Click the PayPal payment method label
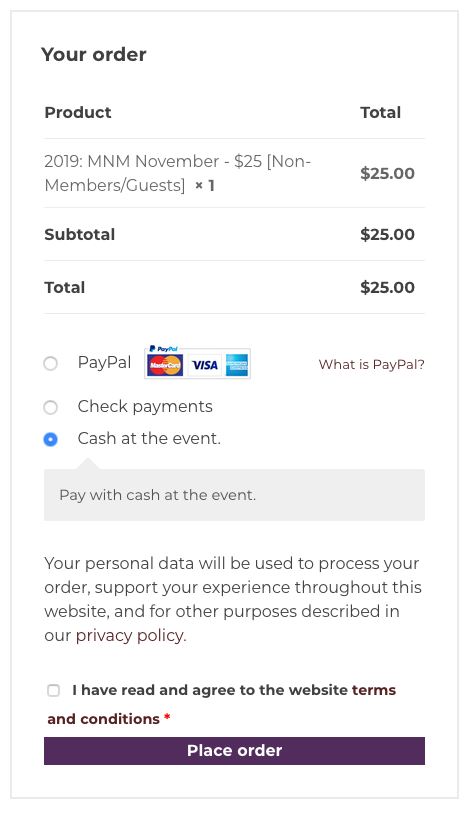The image size is (470, 814). click(104, 362)
